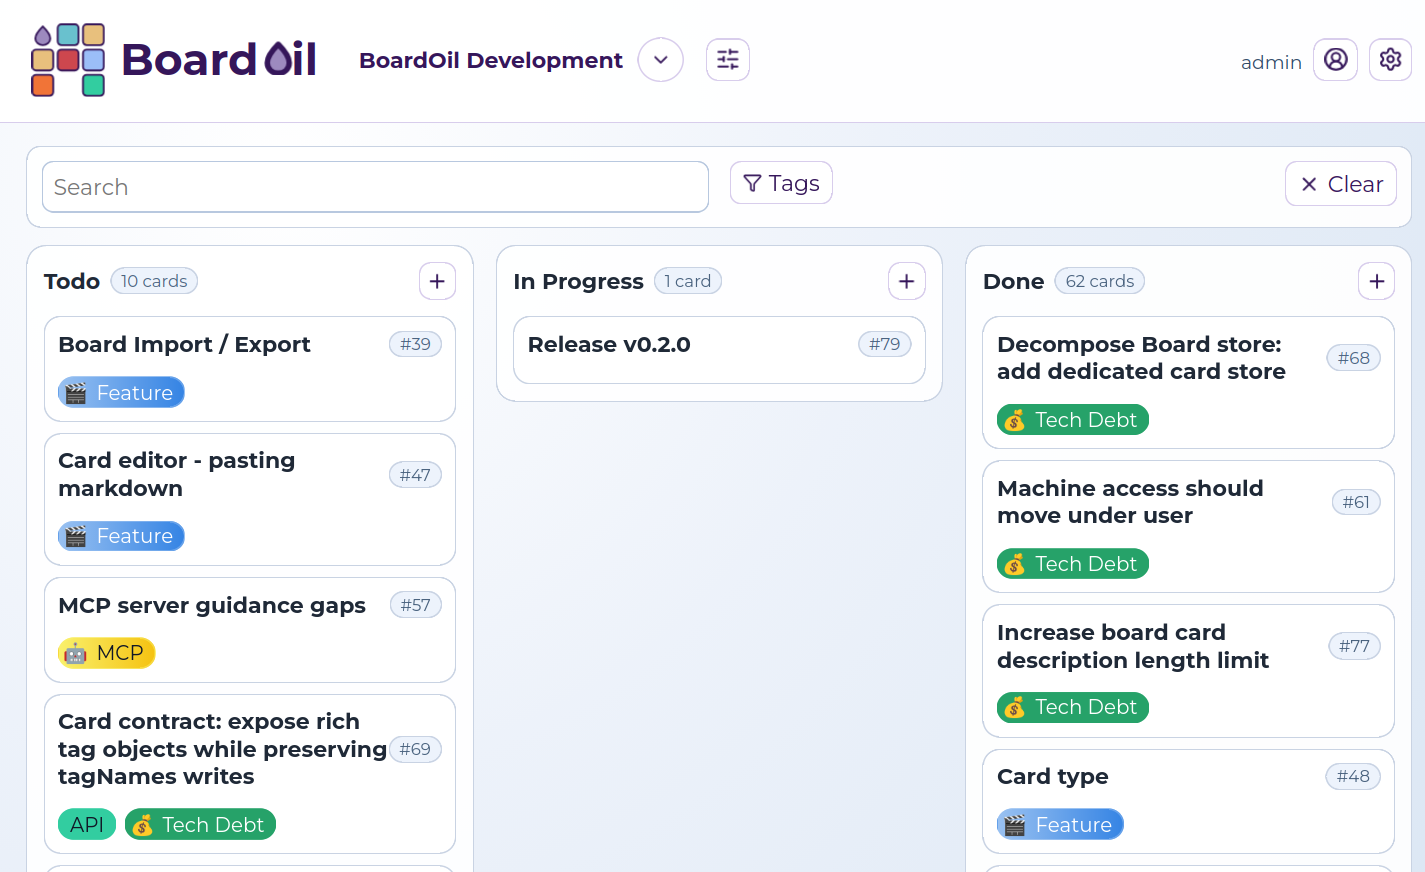Screen dimensions: 1425x872
Task: Open board settings sliders icon
Action: (x=727, y=60)
